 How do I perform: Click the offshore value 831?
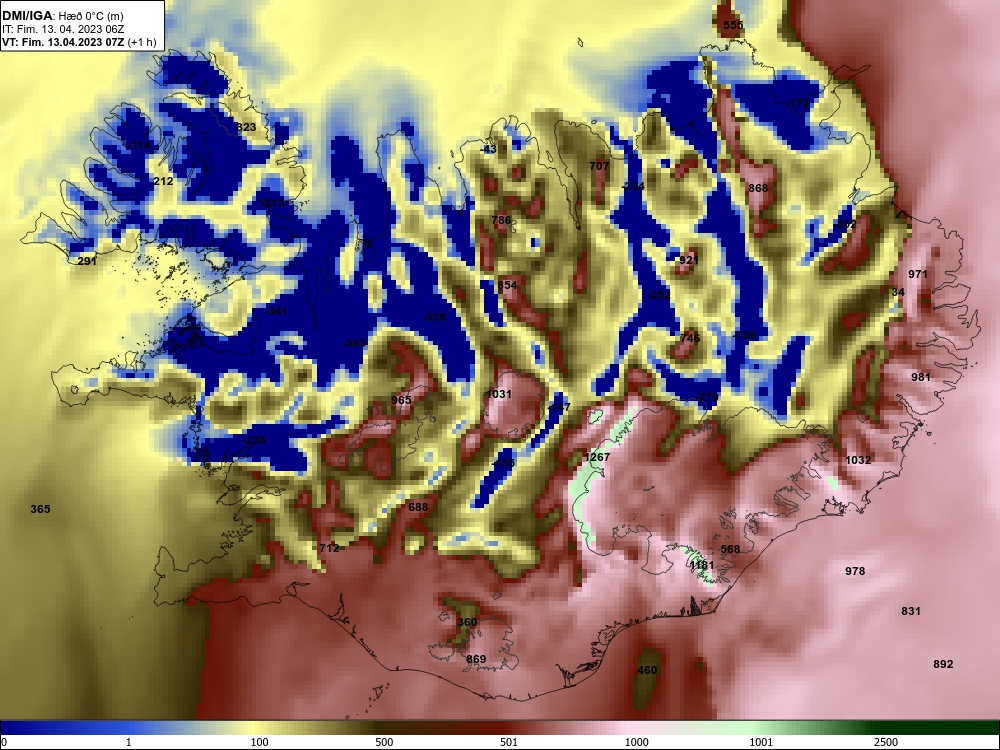point(911,611)
